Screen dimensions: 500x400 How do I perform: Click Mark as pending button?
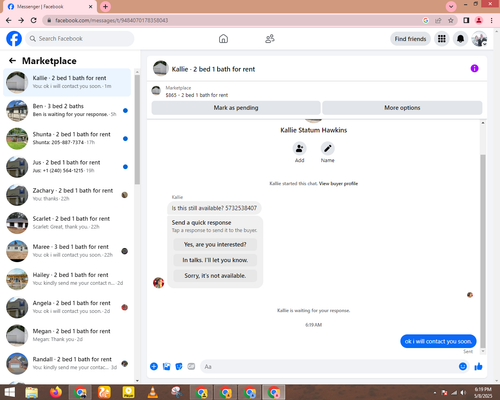(236, 108)
